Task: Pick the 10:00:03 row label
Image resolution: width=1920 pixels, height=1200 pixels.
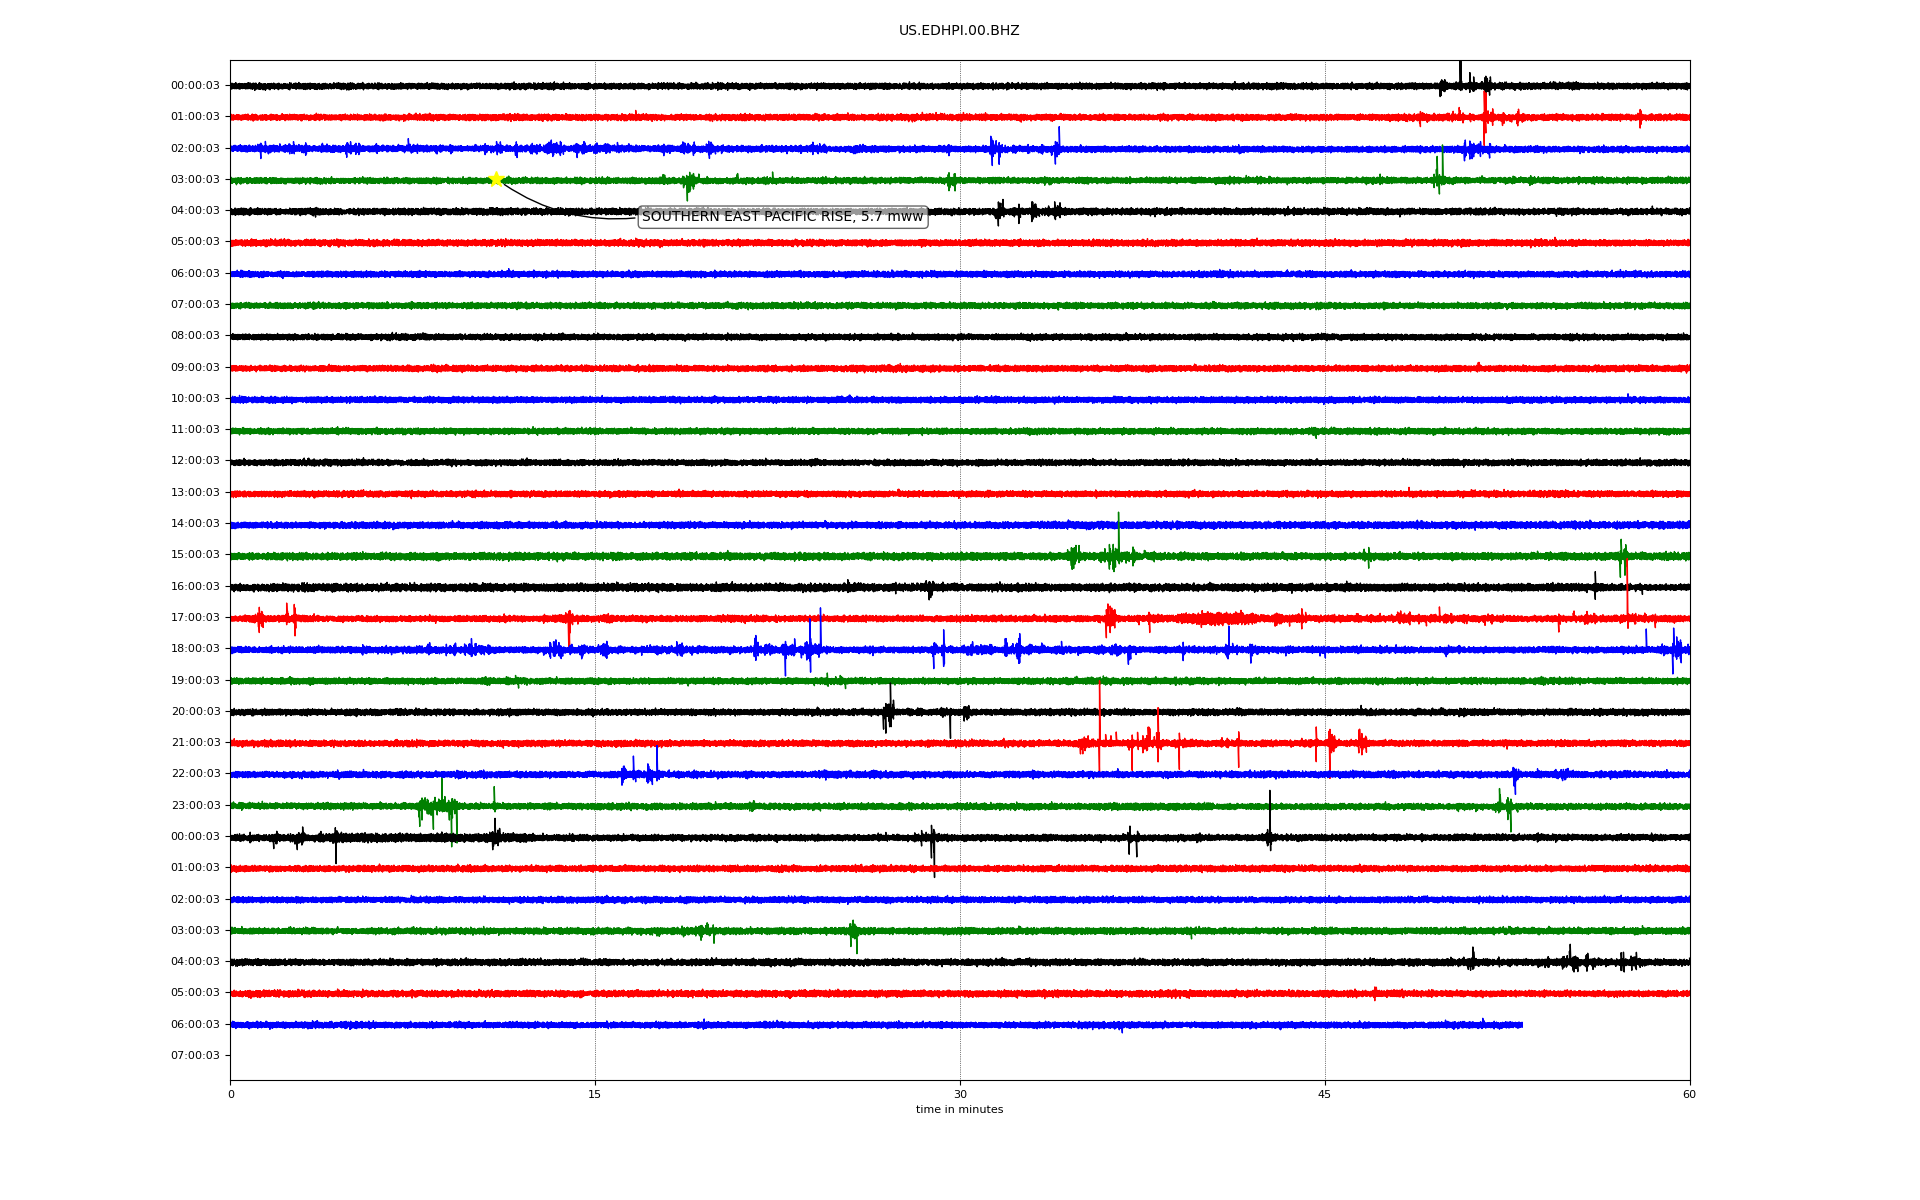Action: coord(195,399)
